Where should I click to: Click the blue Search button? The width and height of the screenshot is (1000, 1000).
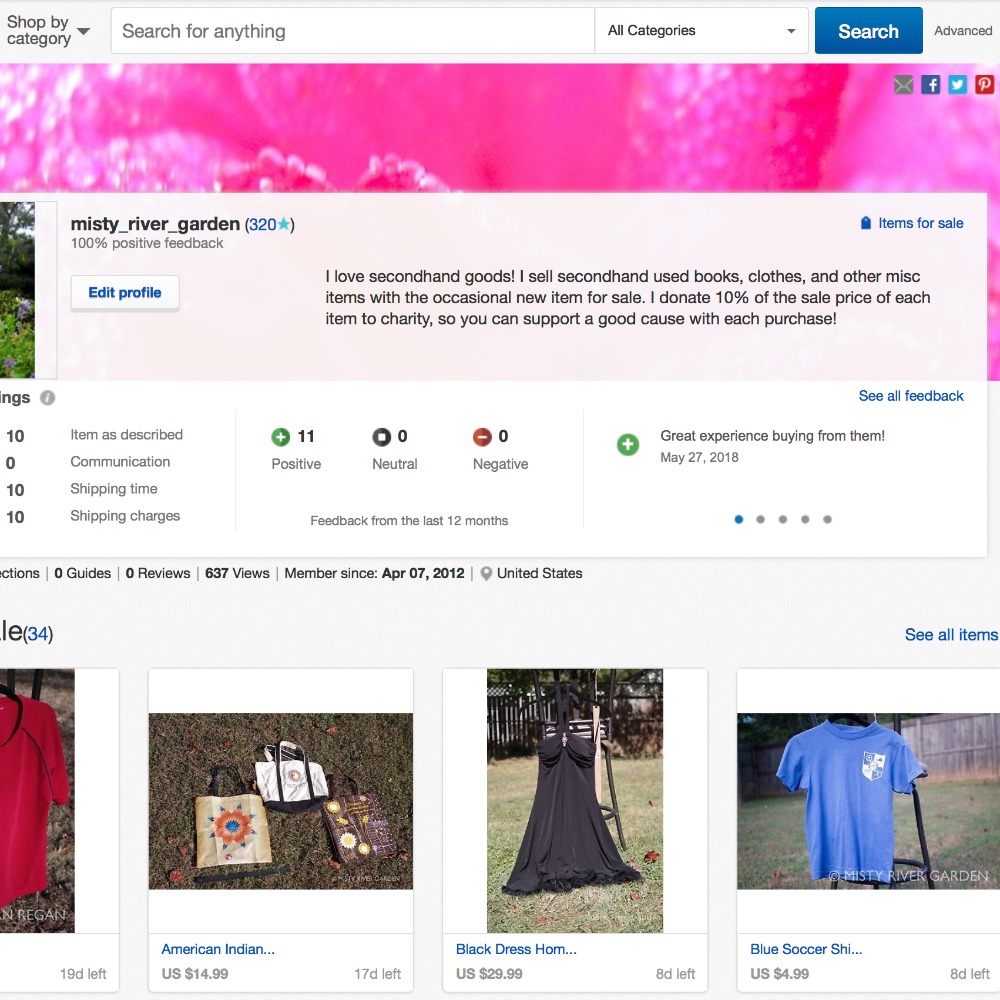click(869, 31)
